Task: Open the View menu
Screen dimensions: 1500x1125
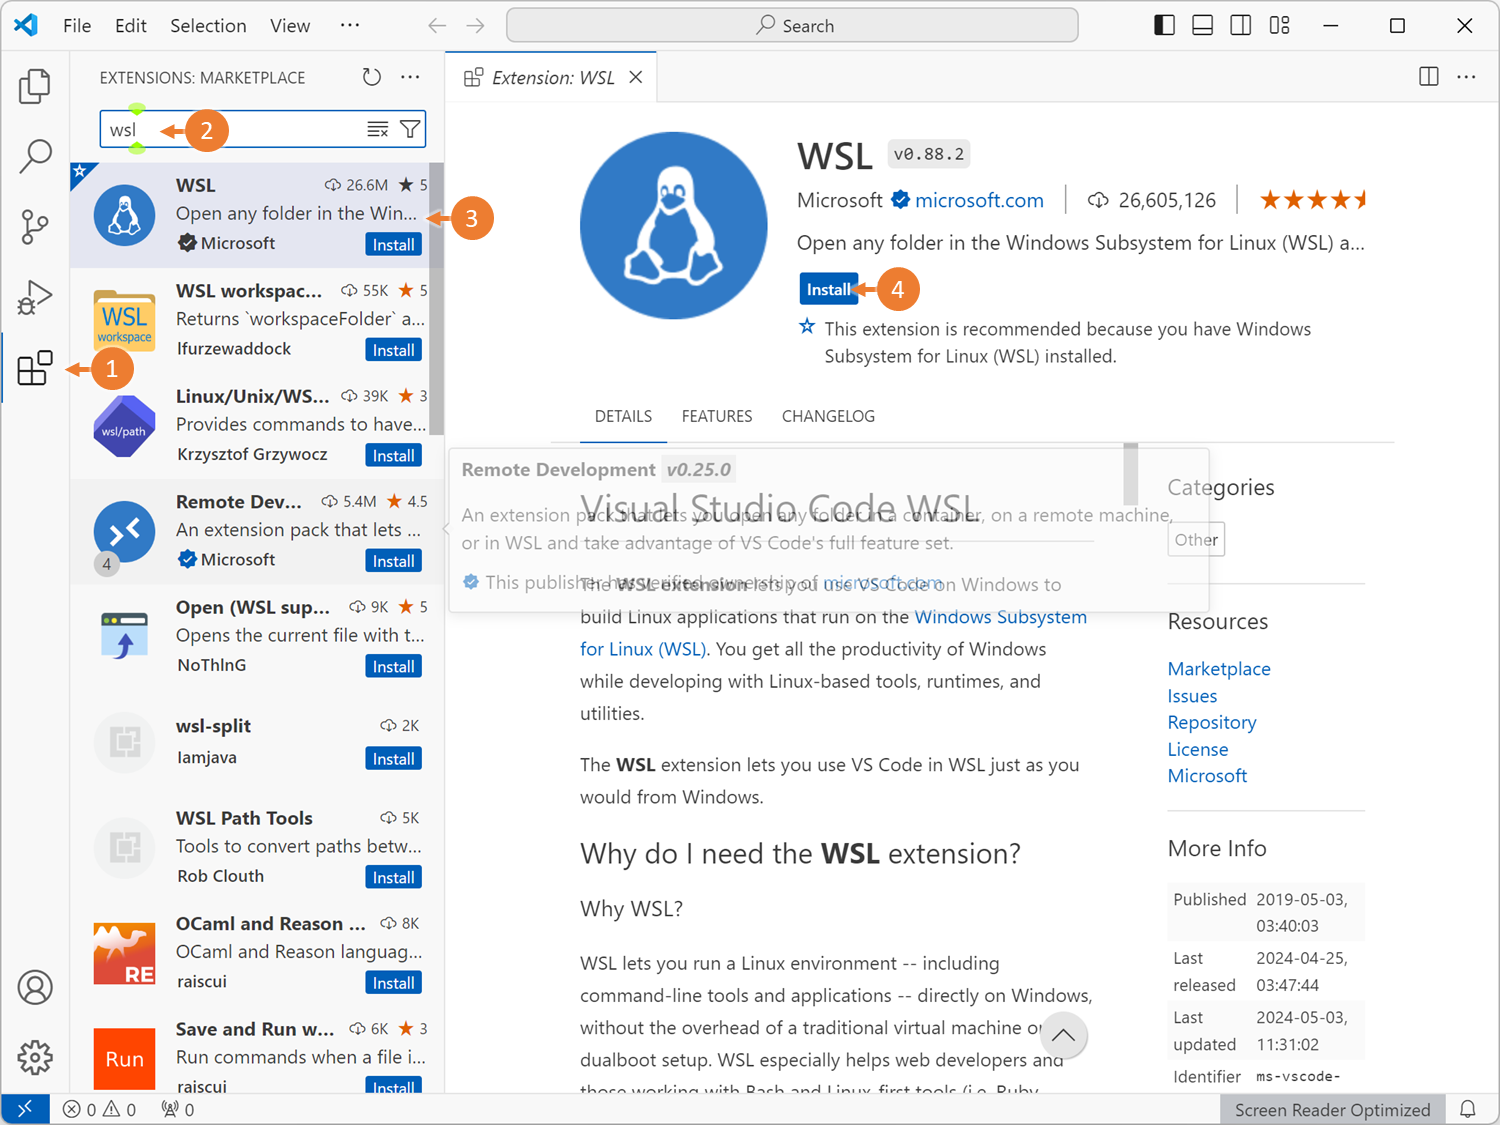Action: point(290,26)
